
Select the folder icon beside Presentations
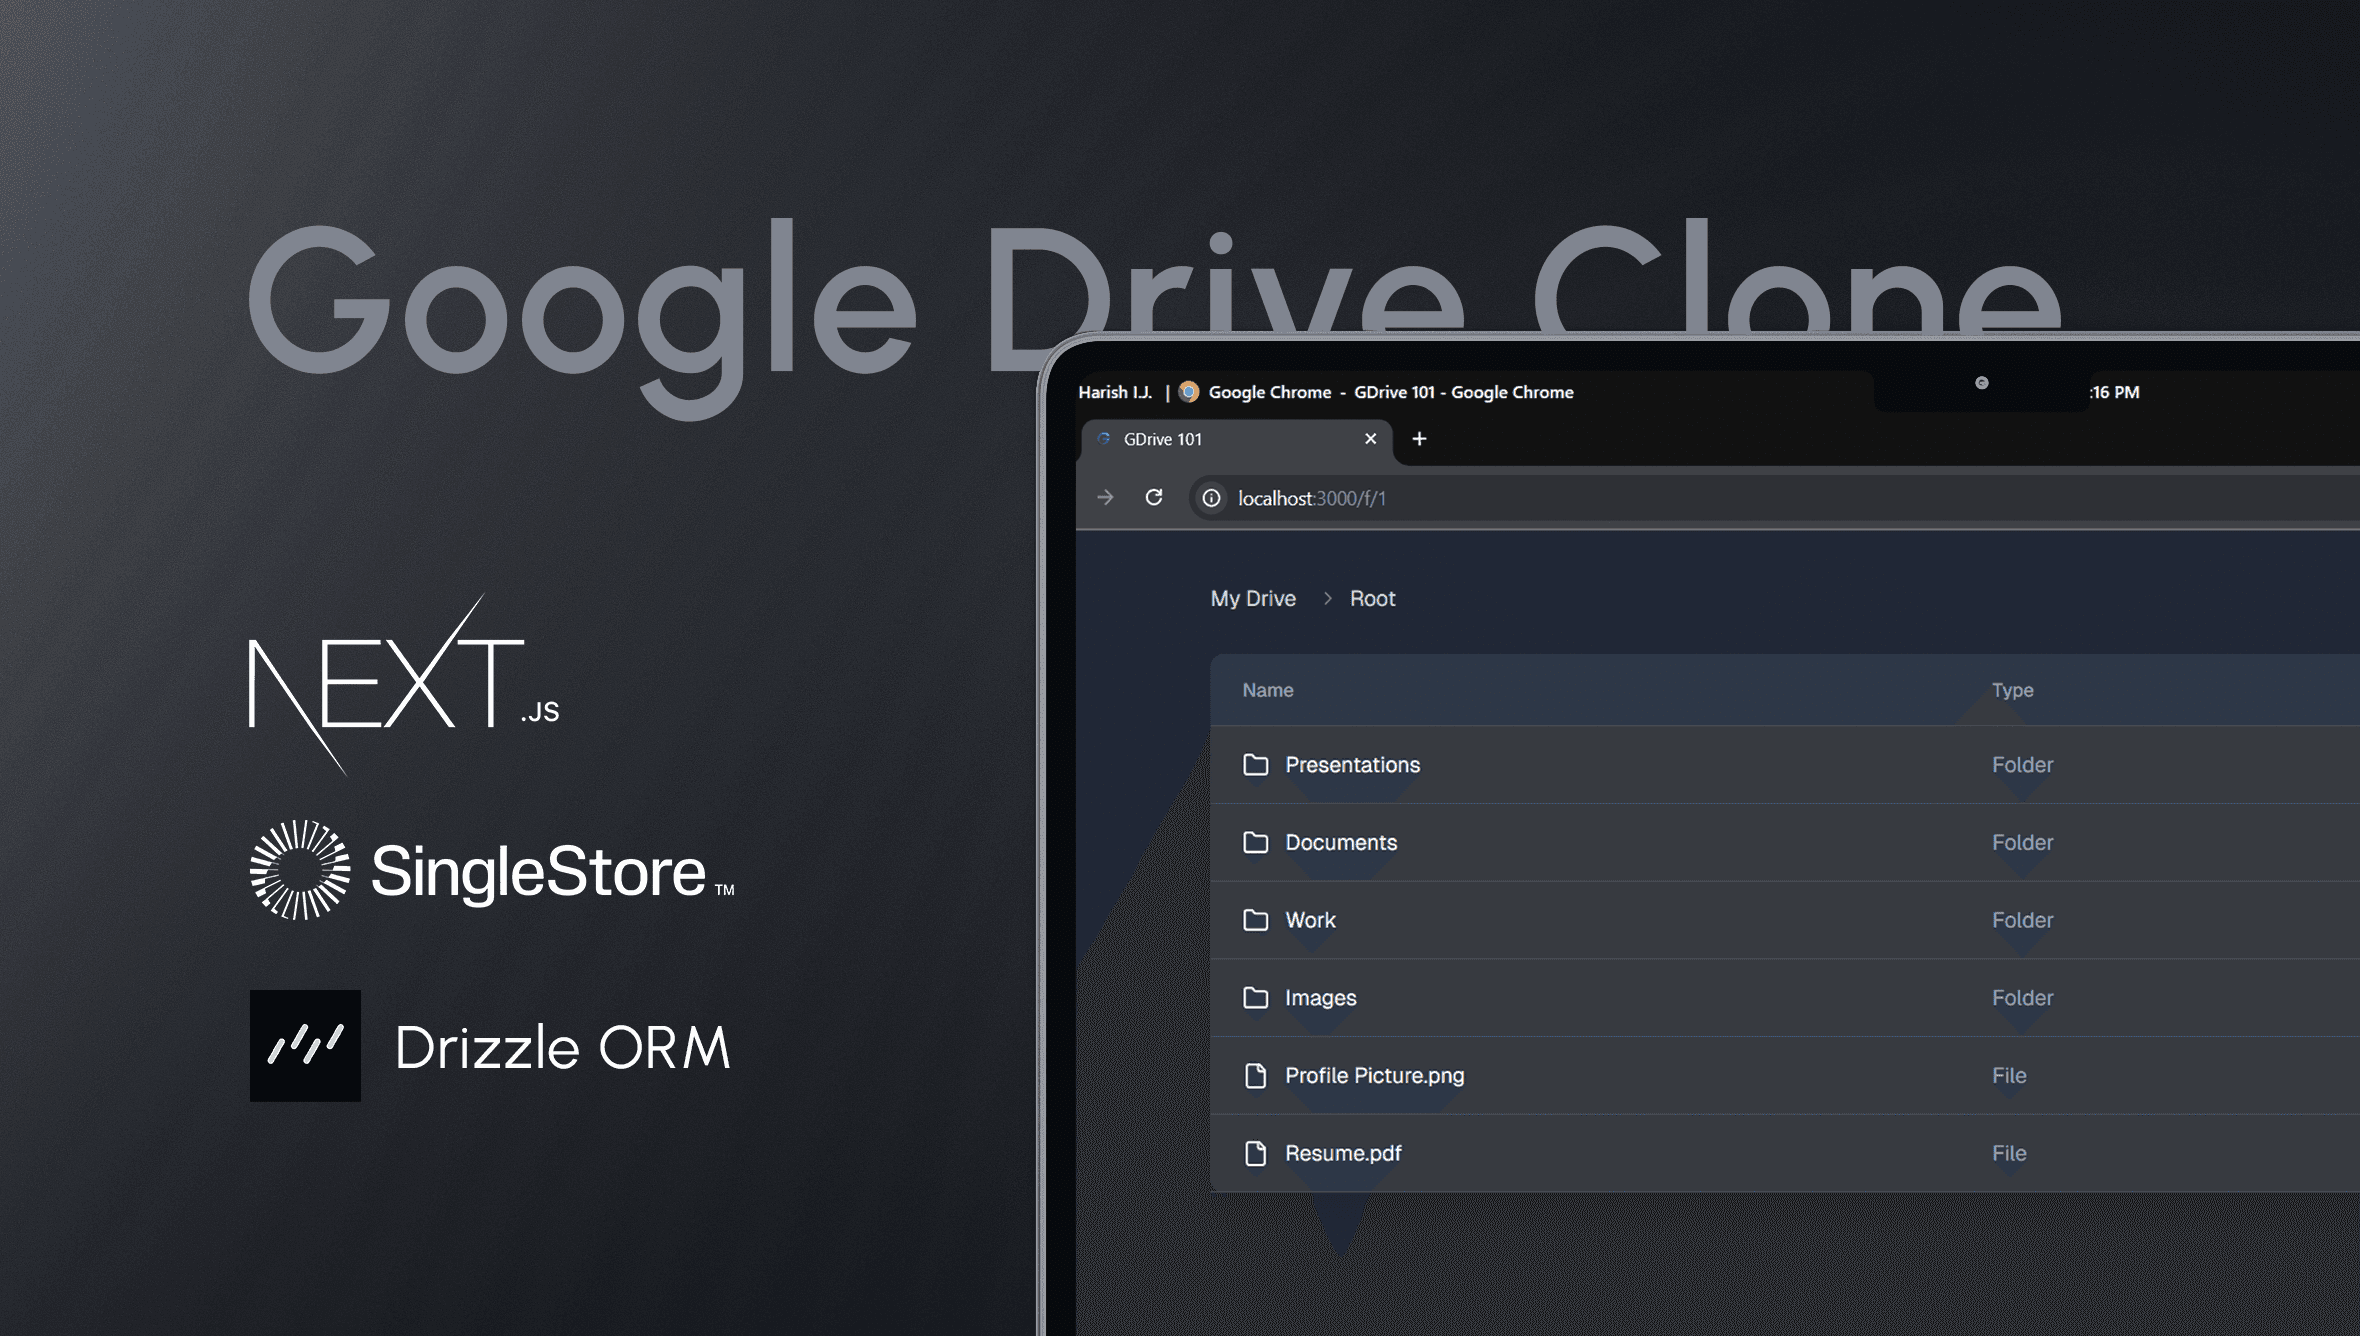1257,764
